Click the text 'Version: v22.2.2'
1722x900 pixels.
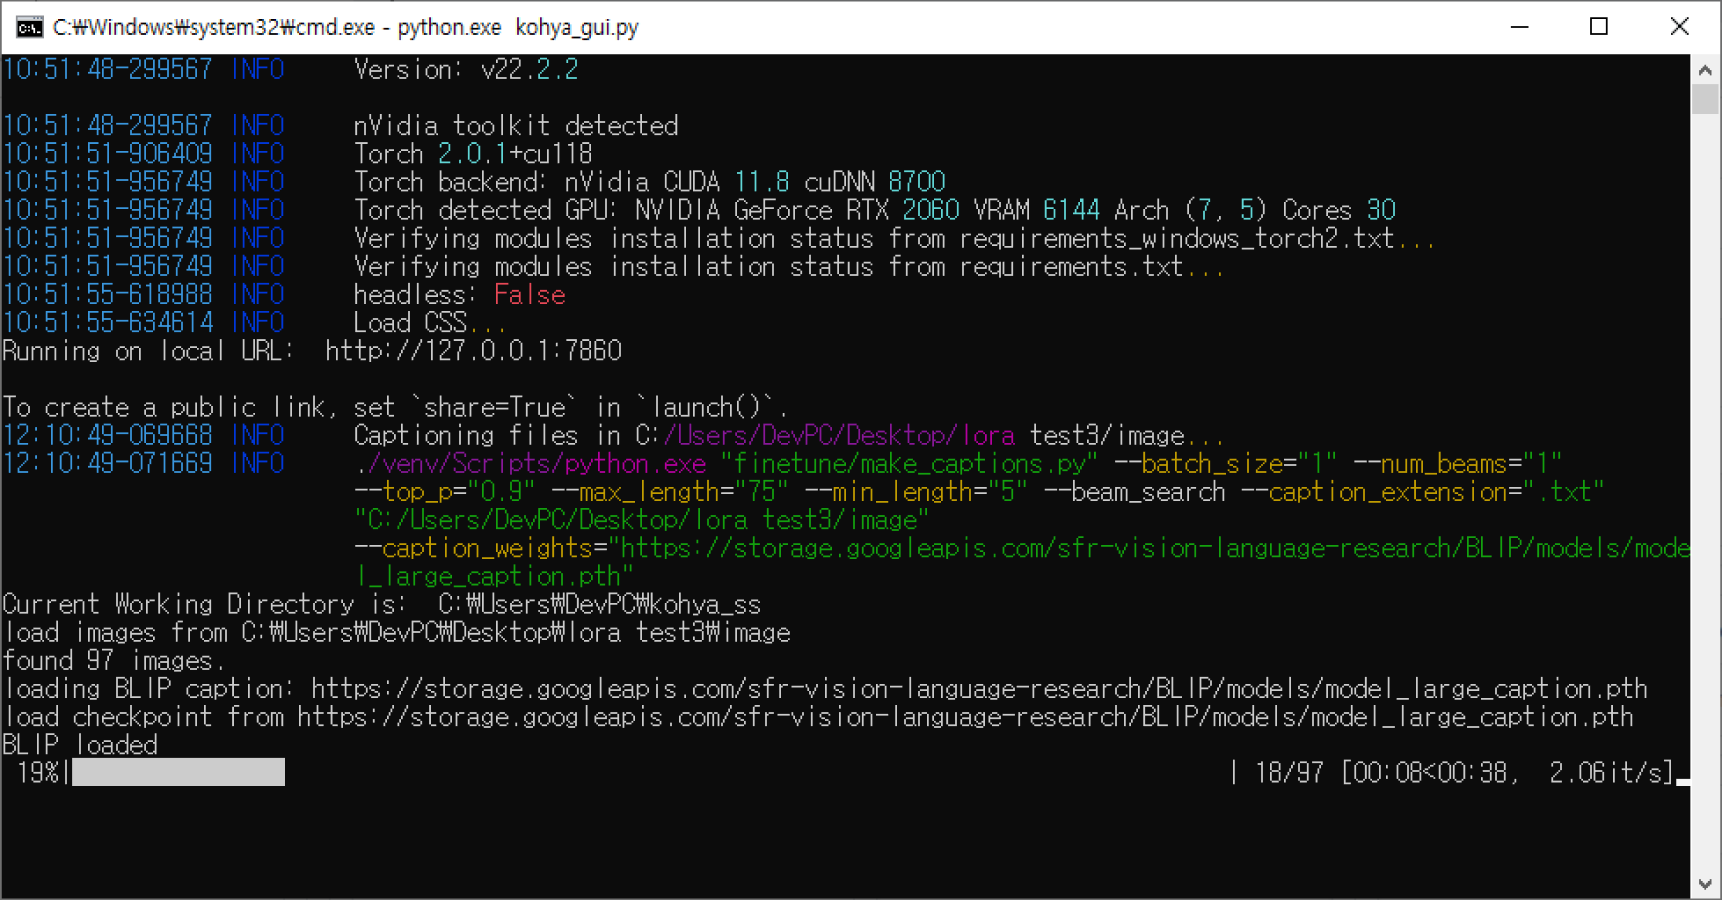[466, 70]
